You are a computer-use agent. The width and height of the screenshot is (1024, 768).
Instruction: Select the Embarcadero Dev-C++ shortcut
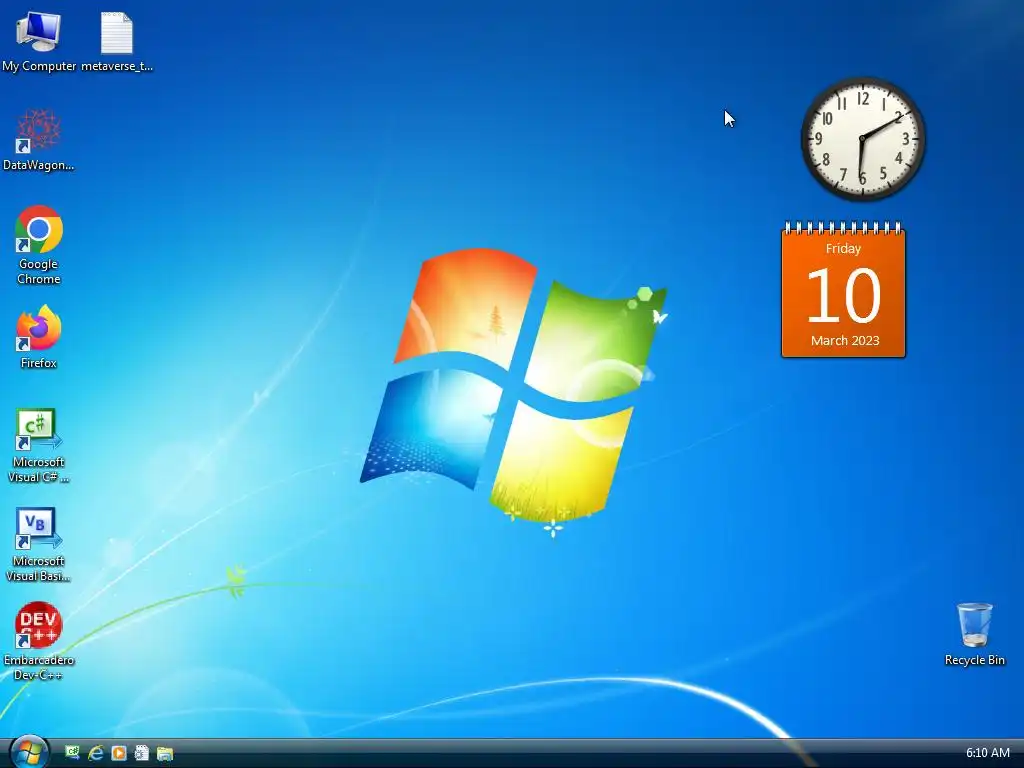tap(39, 641)
